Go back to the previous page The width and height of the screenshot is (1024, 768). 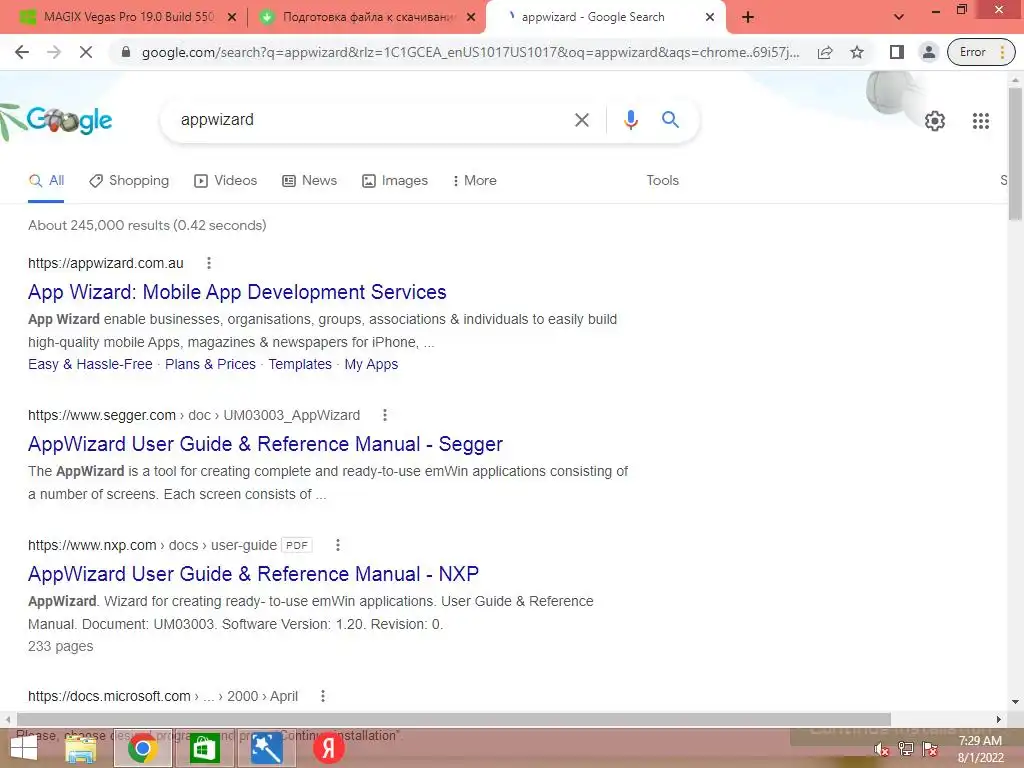pyautogui.click(x=22, y=52)
